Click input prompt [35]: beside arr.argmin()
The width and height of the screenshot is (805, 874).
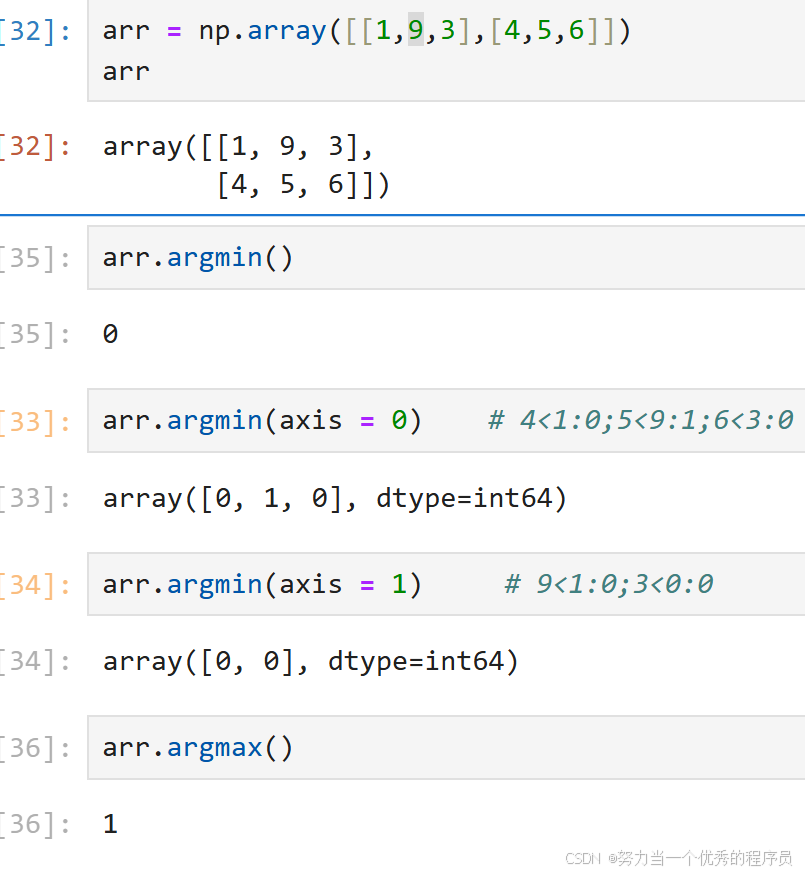[x=35, y=258]
